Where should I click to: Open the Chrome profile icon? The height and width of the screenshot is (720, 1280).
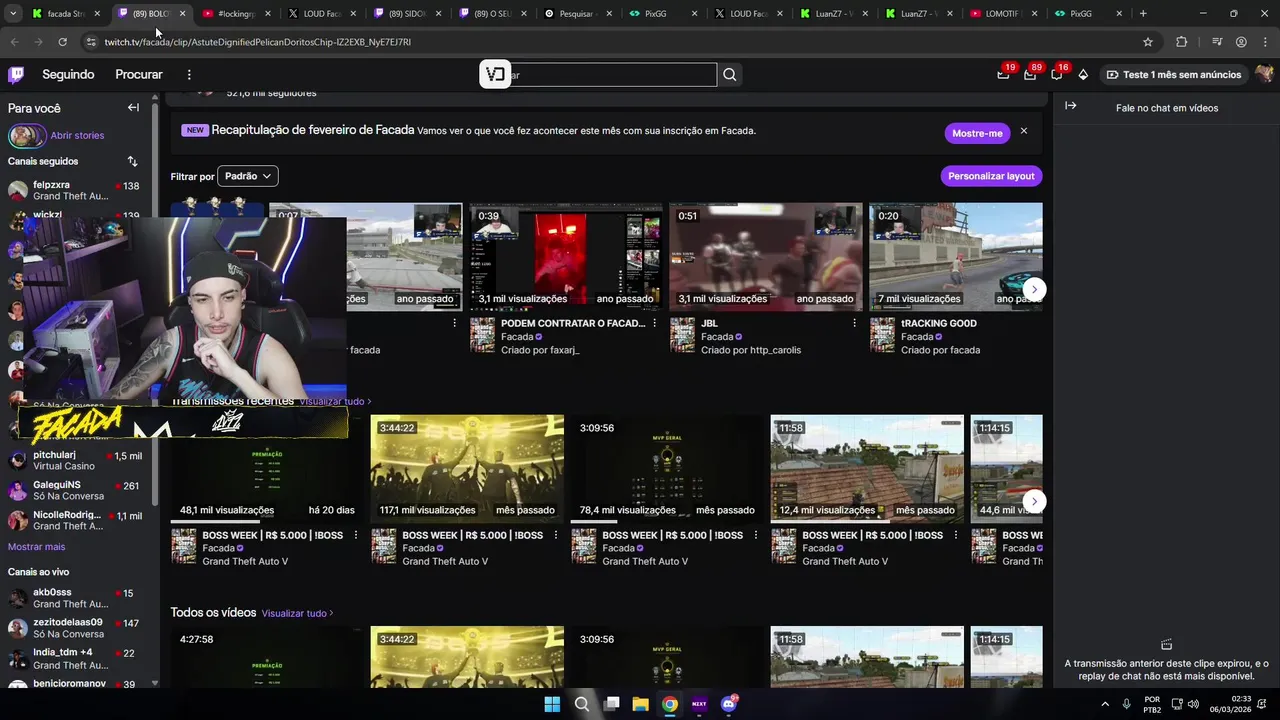pos(1241,42)
